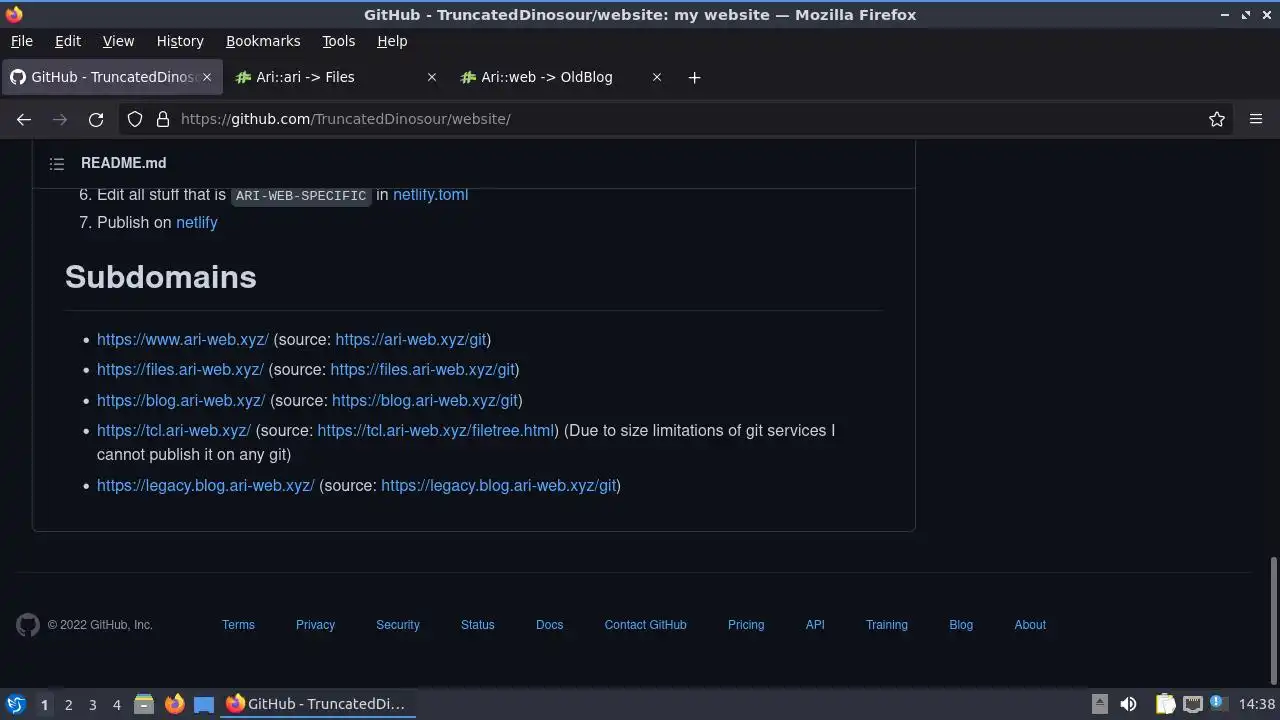Open tcl.ari-web.xyz/filetree.html link
The height and width of the screenshot is (720, 1280).
[436, 430]
